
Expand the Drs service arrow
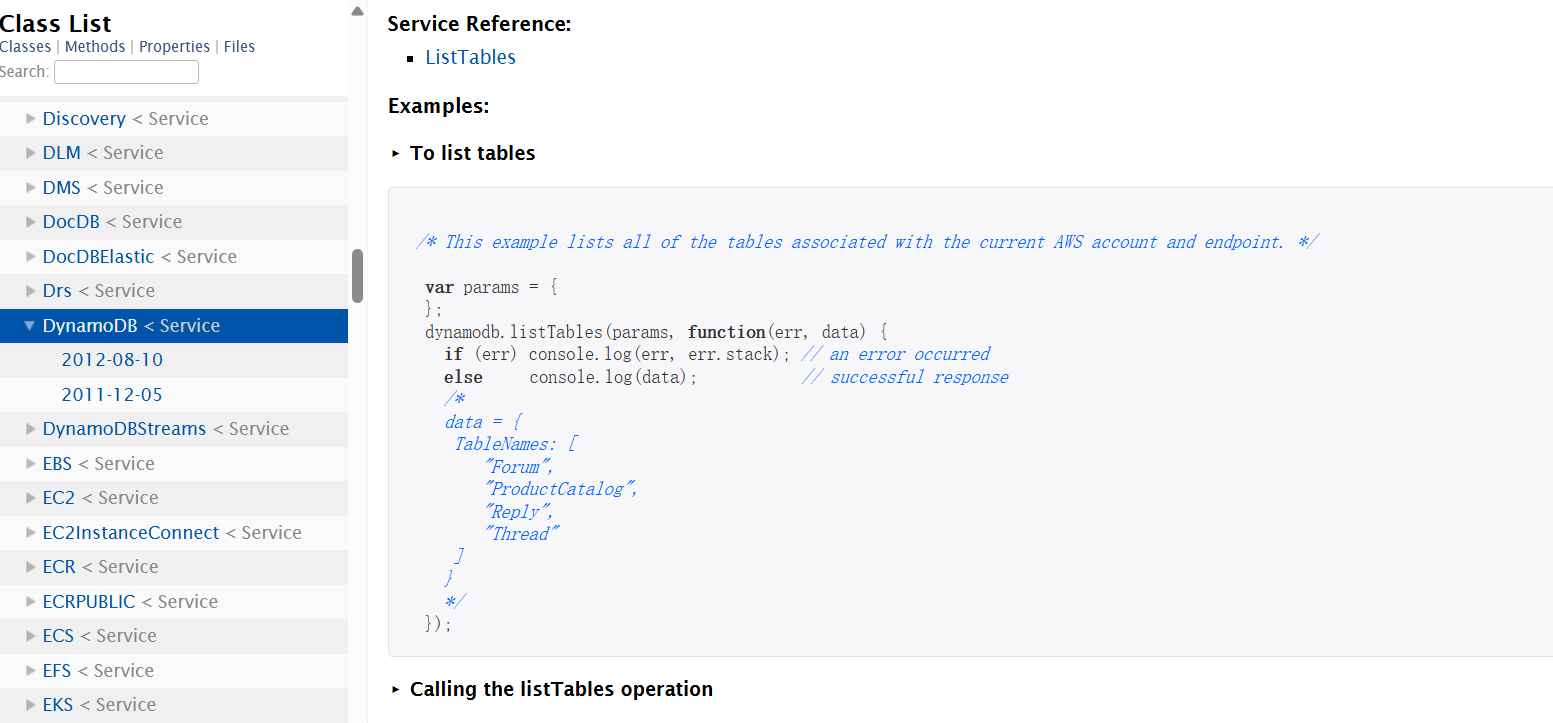coord(31,291)
